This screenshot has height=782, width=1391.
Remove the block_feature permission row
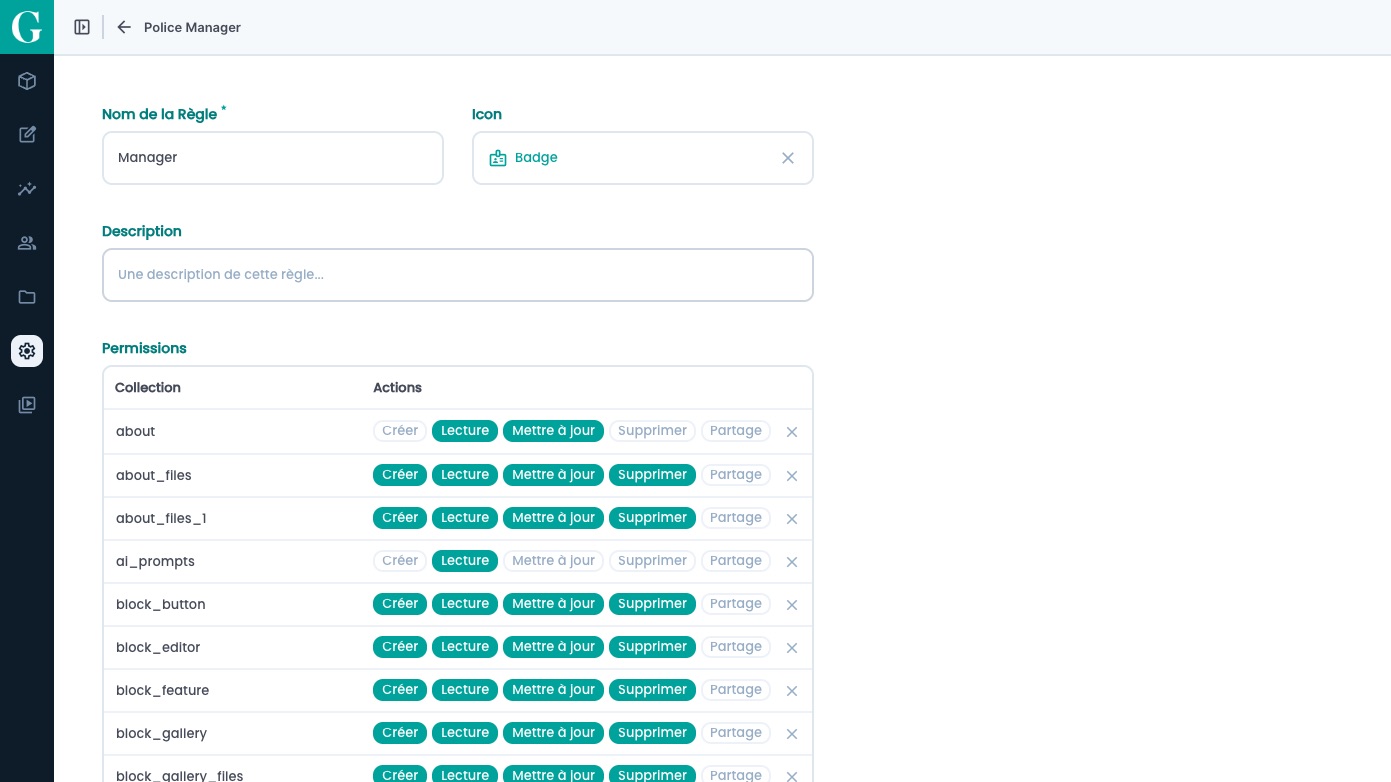point(792,691)
